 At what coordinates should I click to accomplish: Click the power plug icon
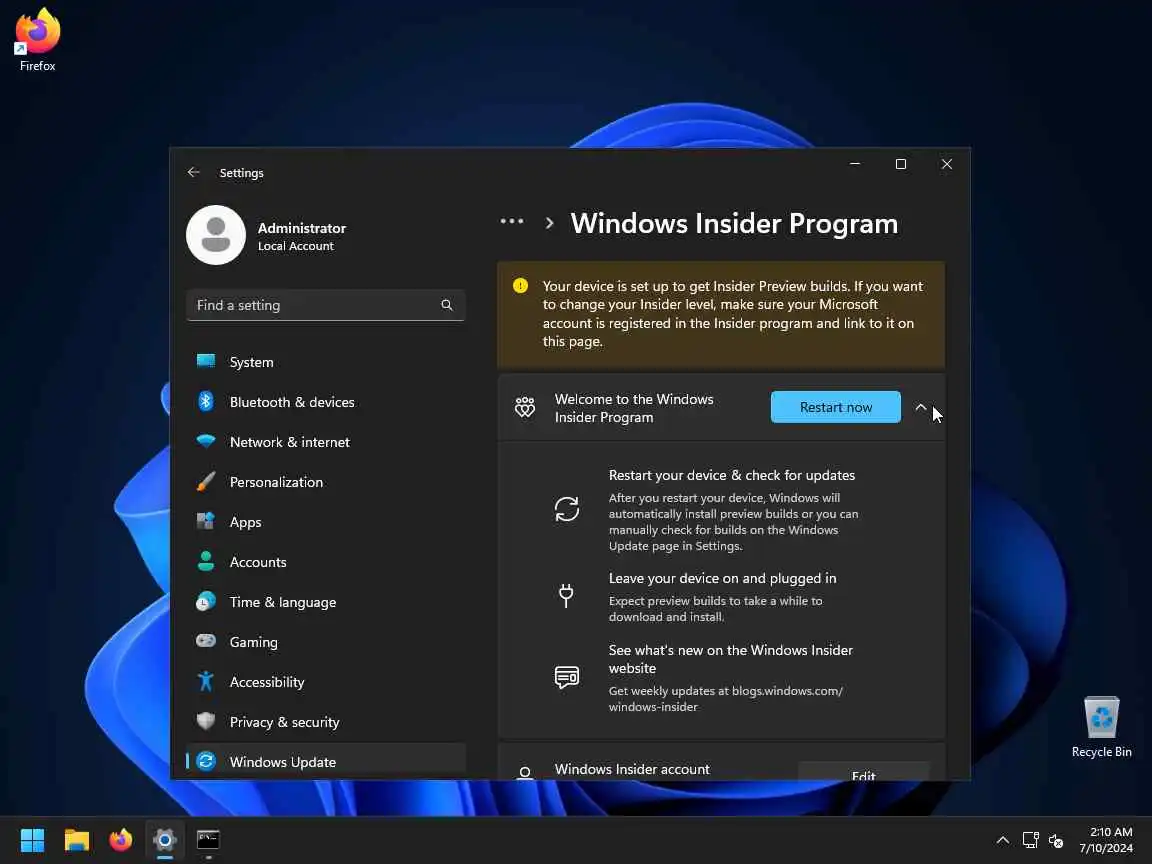[566, 595]
